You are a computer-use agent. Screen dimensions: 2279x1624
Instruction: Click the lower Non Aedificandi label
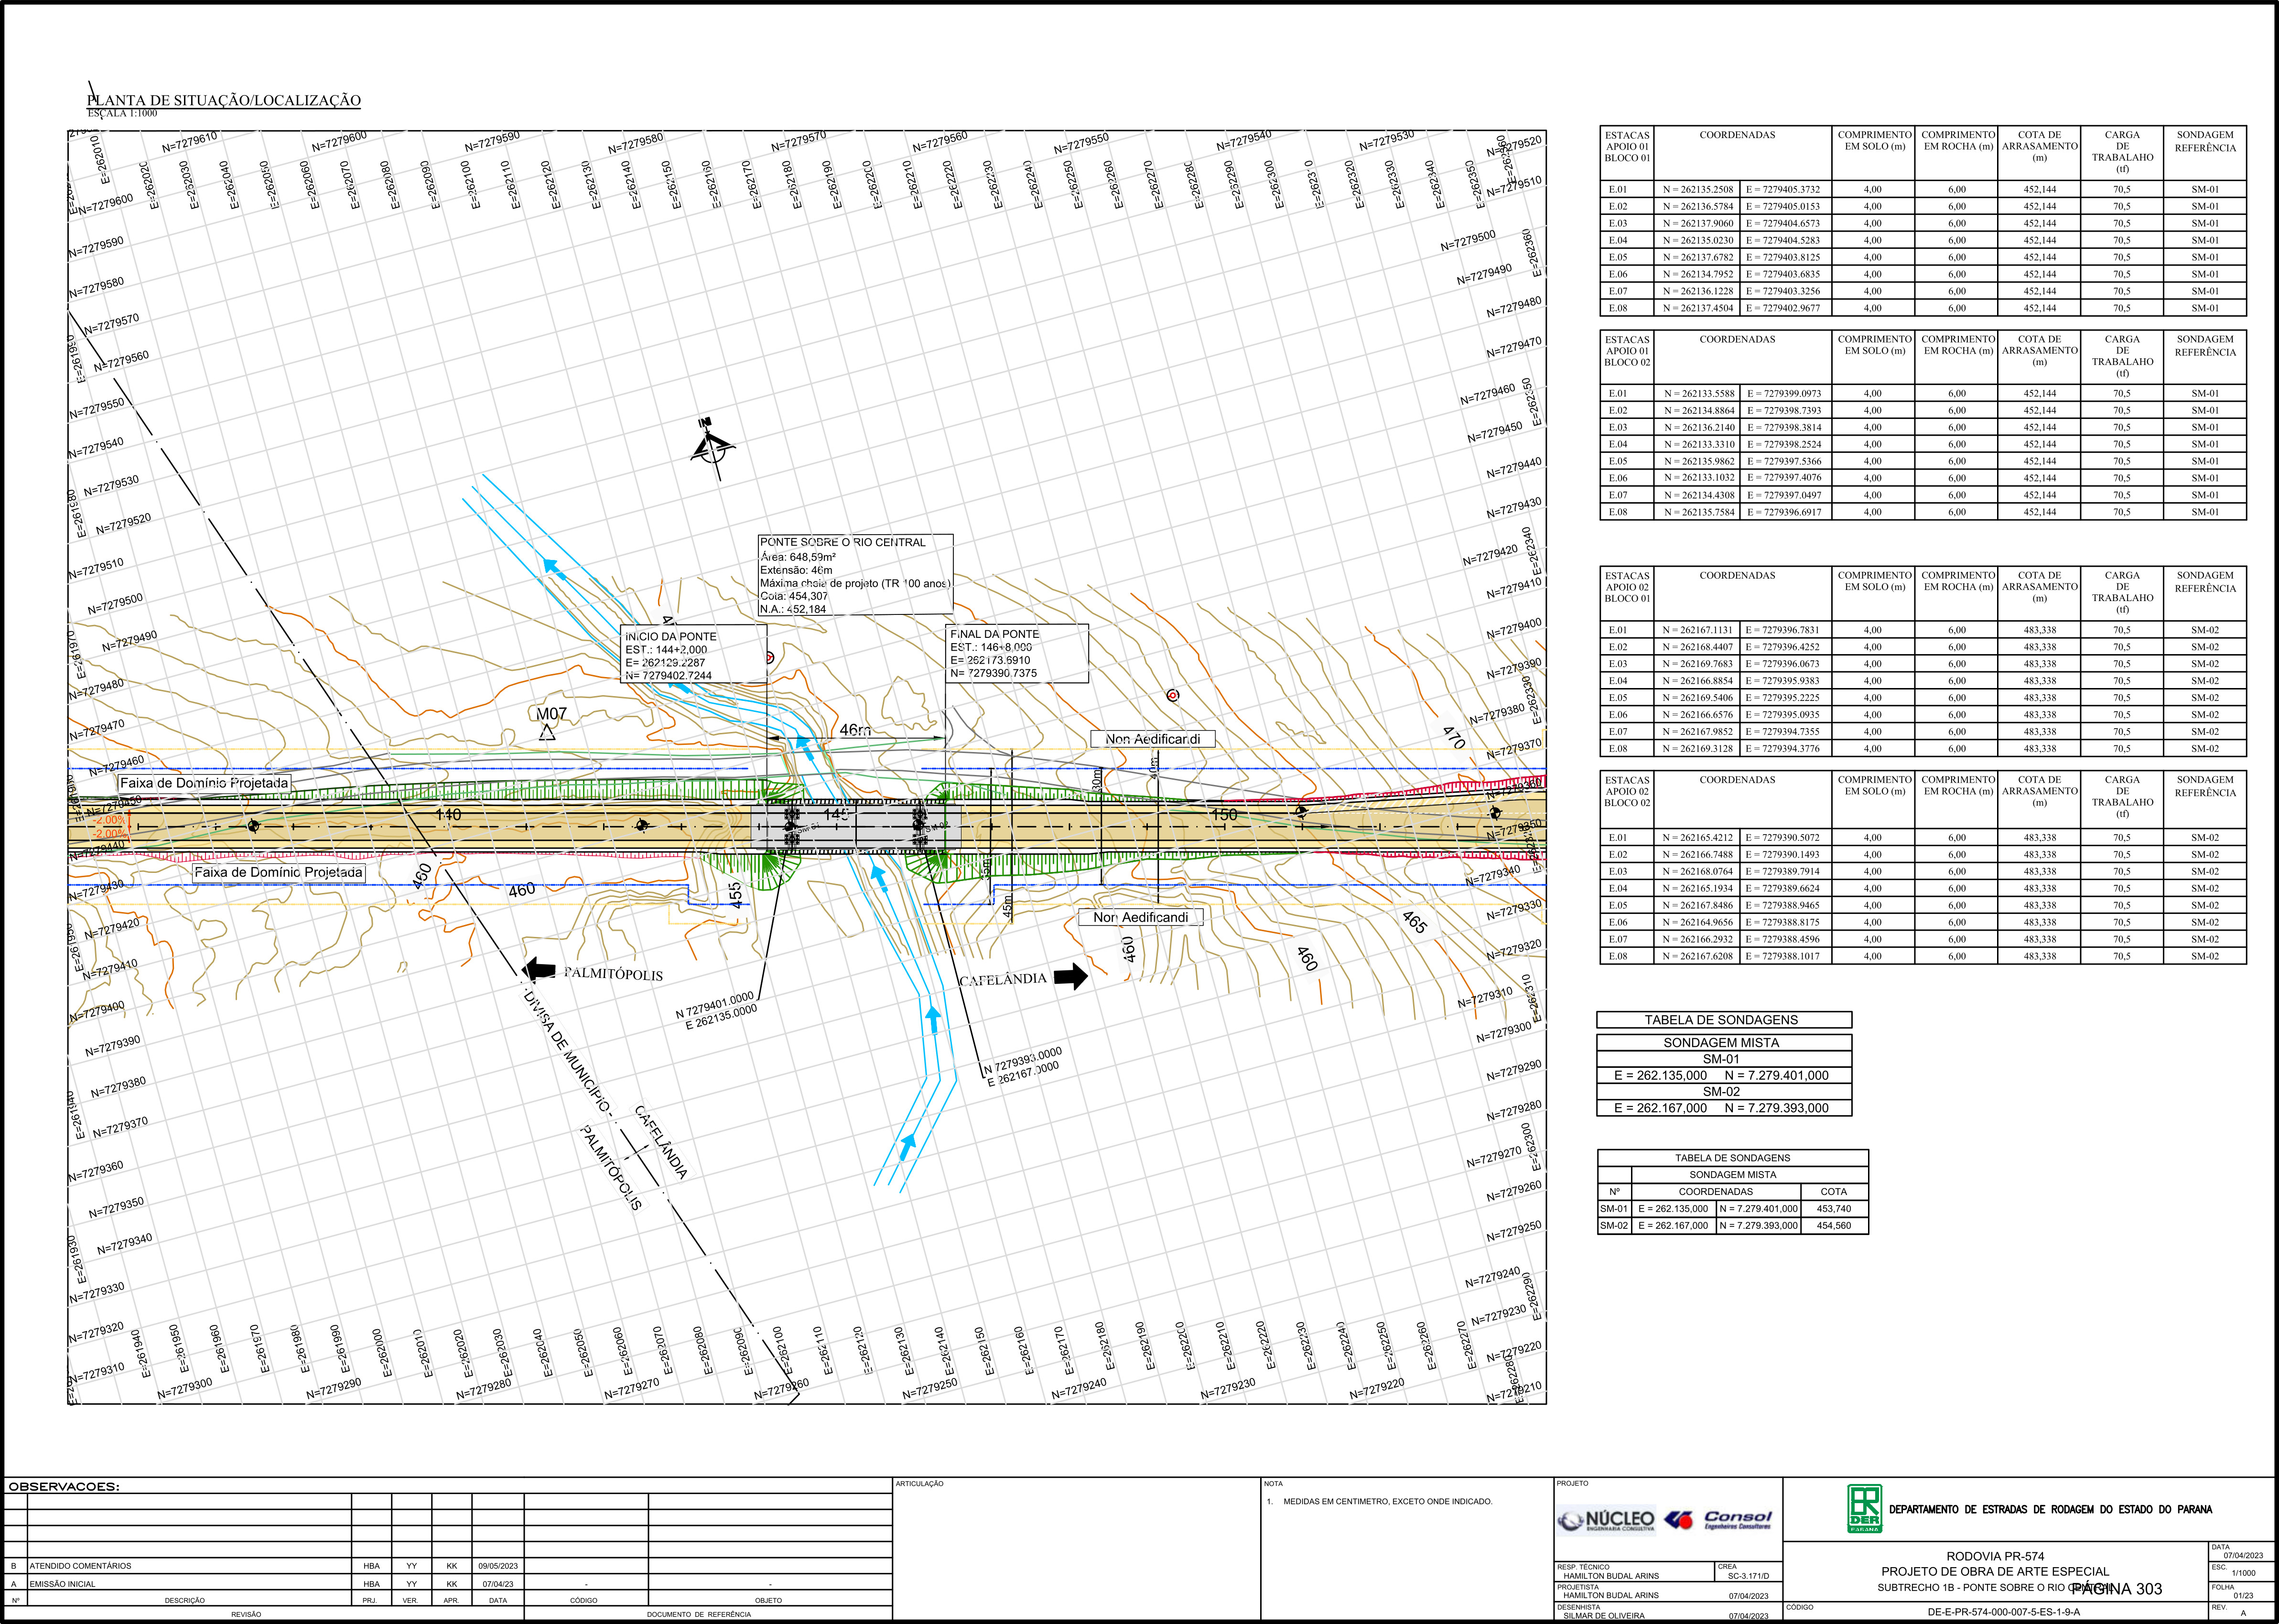click(x=1141, y=917)
